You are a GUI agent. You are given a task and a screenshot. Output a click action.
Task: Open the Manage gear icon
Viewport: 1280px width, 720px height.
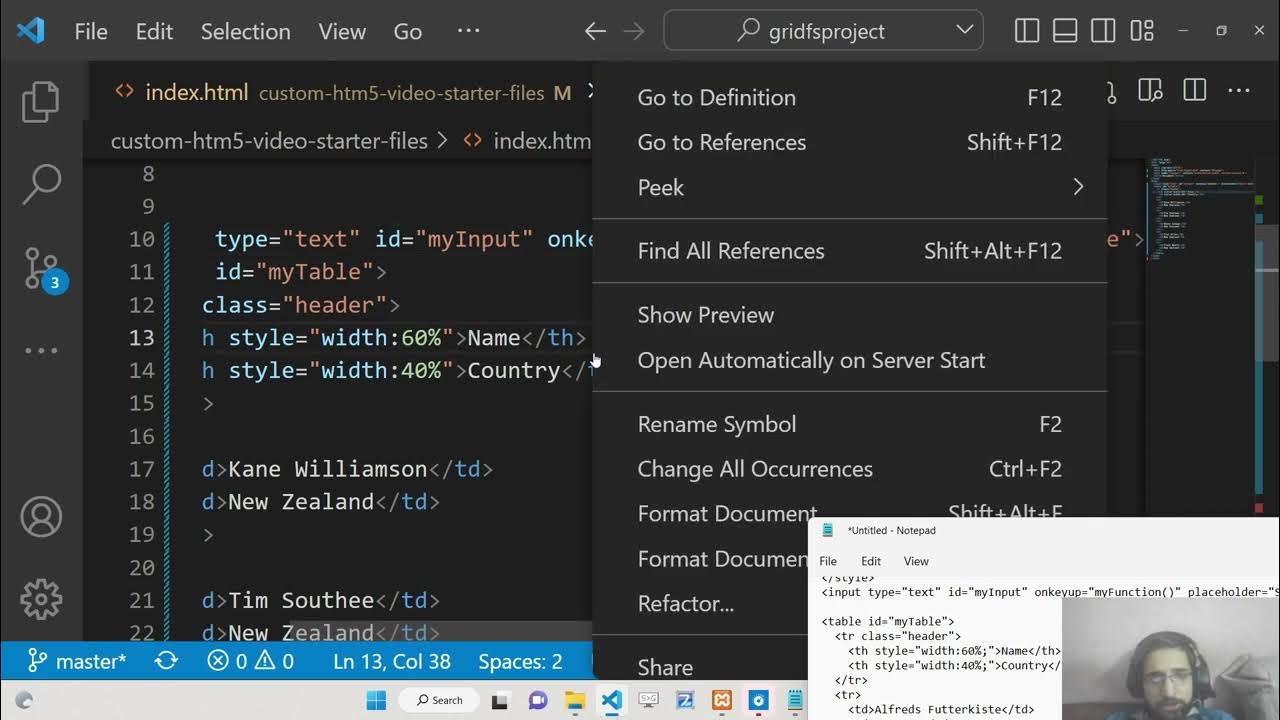(41, 599)
